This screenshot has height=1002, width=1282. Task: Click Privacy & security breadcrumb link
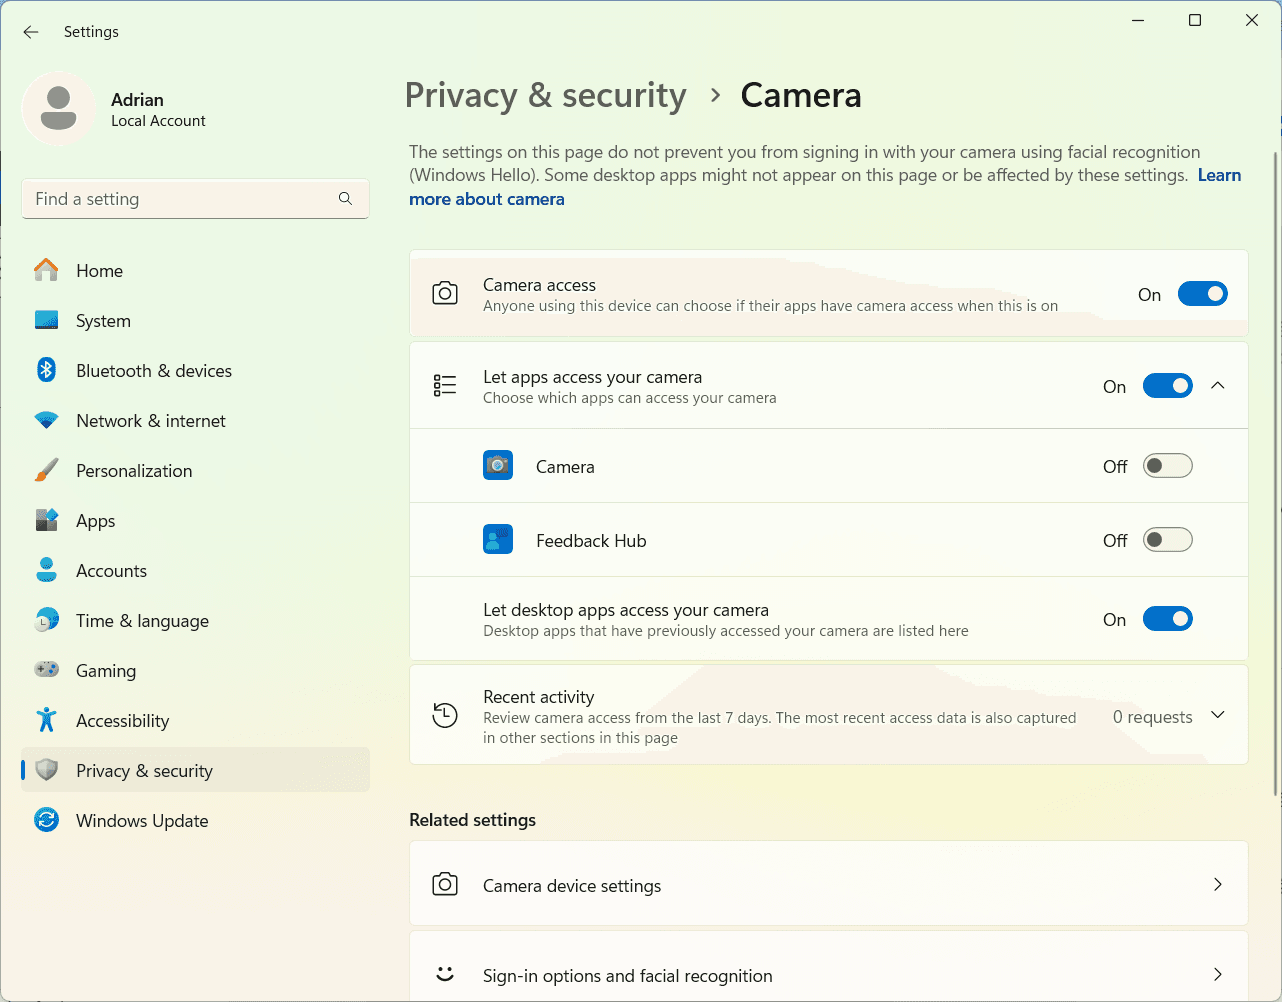(545, 95)
